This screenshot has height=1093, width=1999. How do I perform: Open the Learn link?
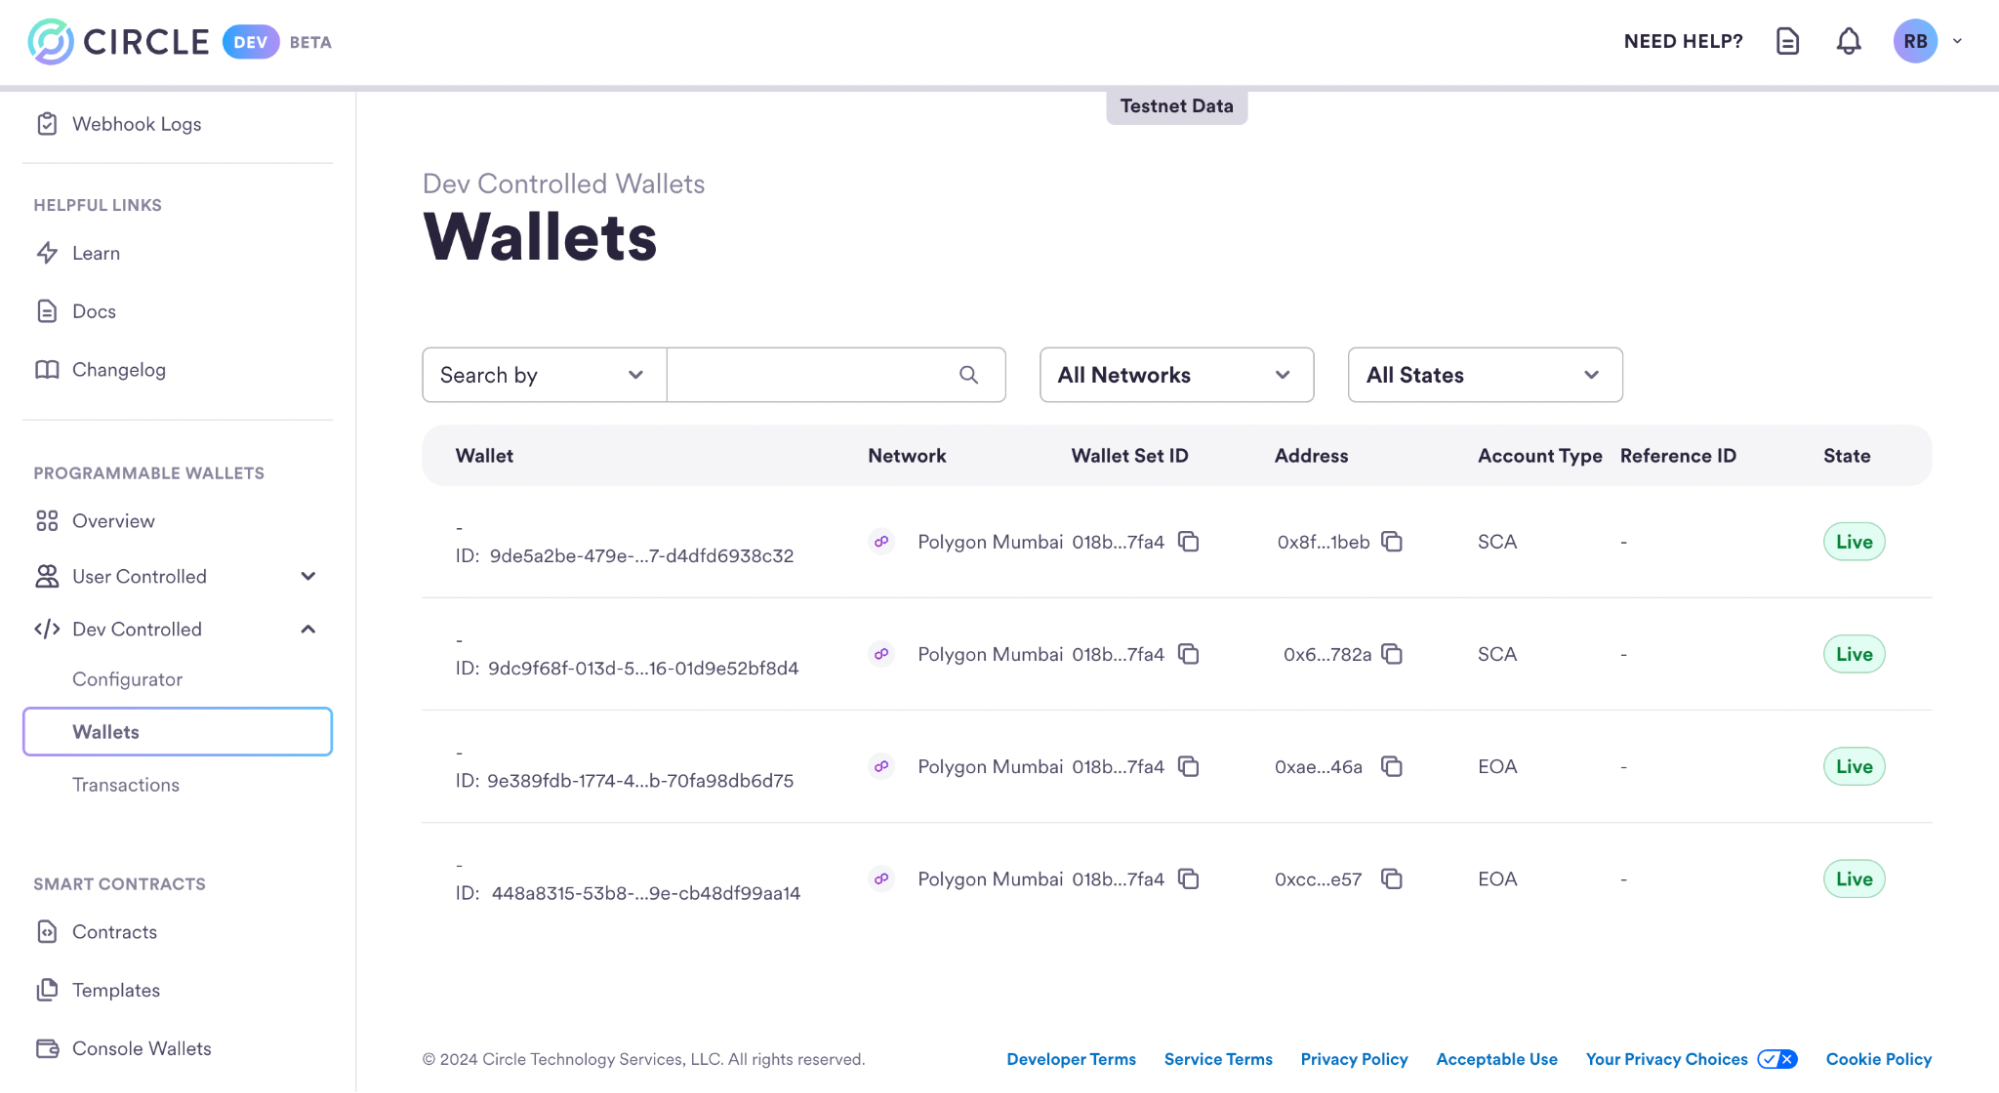96,253
